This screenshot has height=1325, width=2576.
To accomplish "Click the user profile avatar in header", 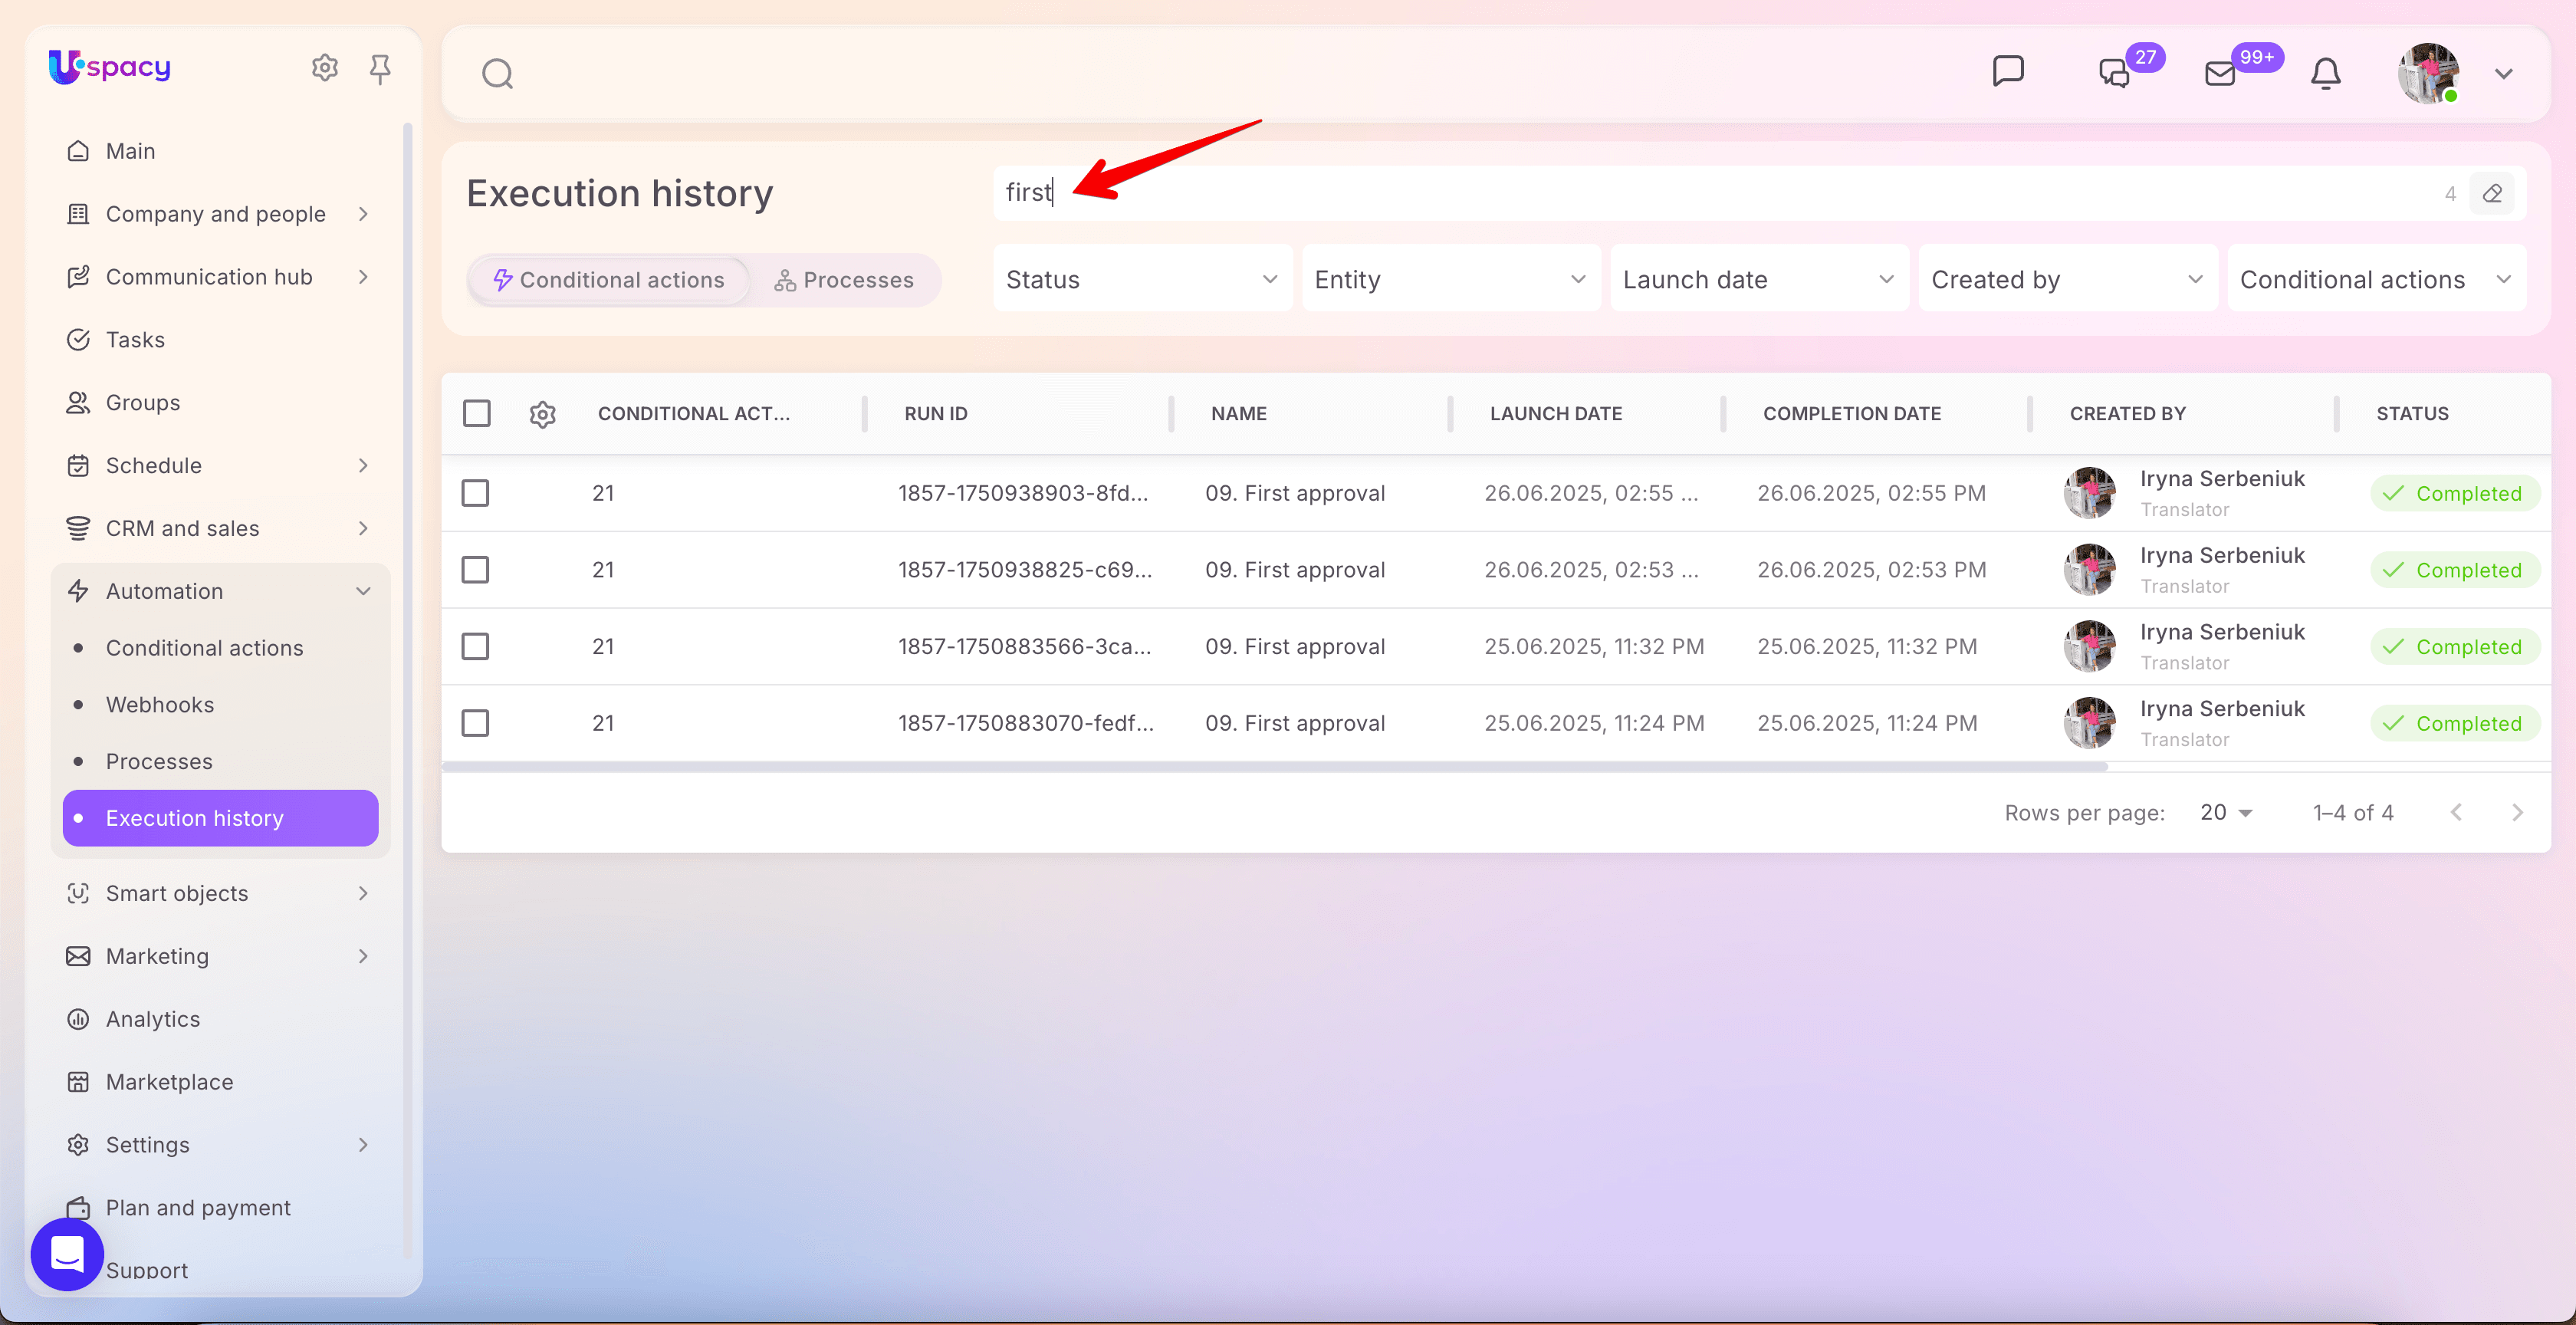I will tap(2428, 73).
